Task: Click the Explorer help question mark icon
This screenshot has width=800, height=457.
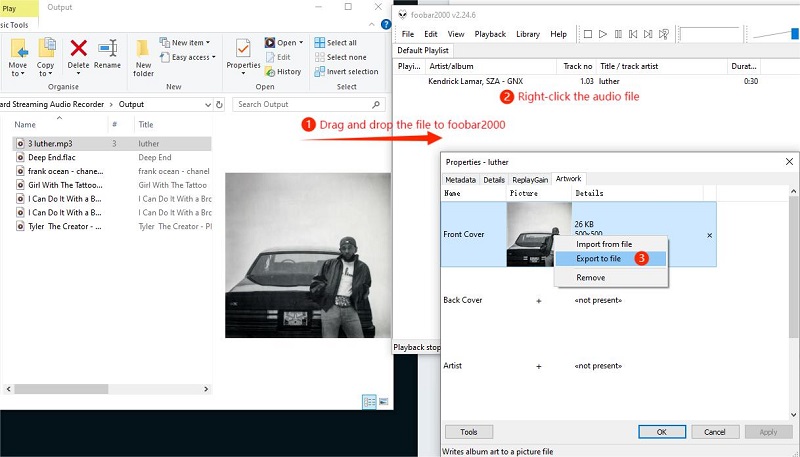Action: (x=386, y=24)
